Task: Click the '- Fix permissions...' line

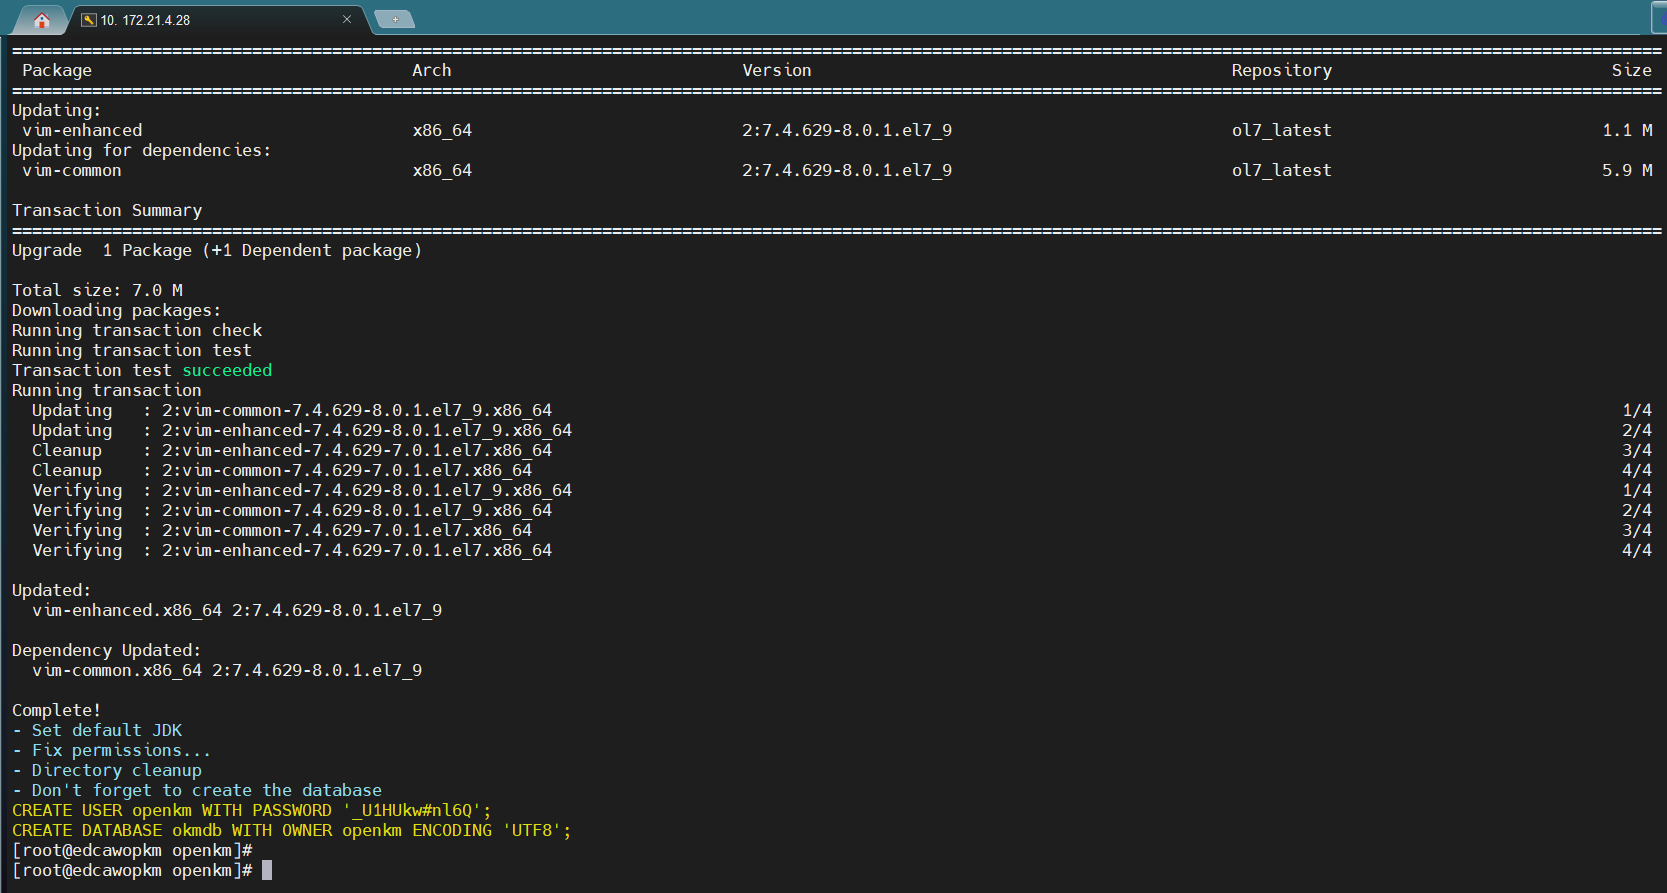Action: 112,750
